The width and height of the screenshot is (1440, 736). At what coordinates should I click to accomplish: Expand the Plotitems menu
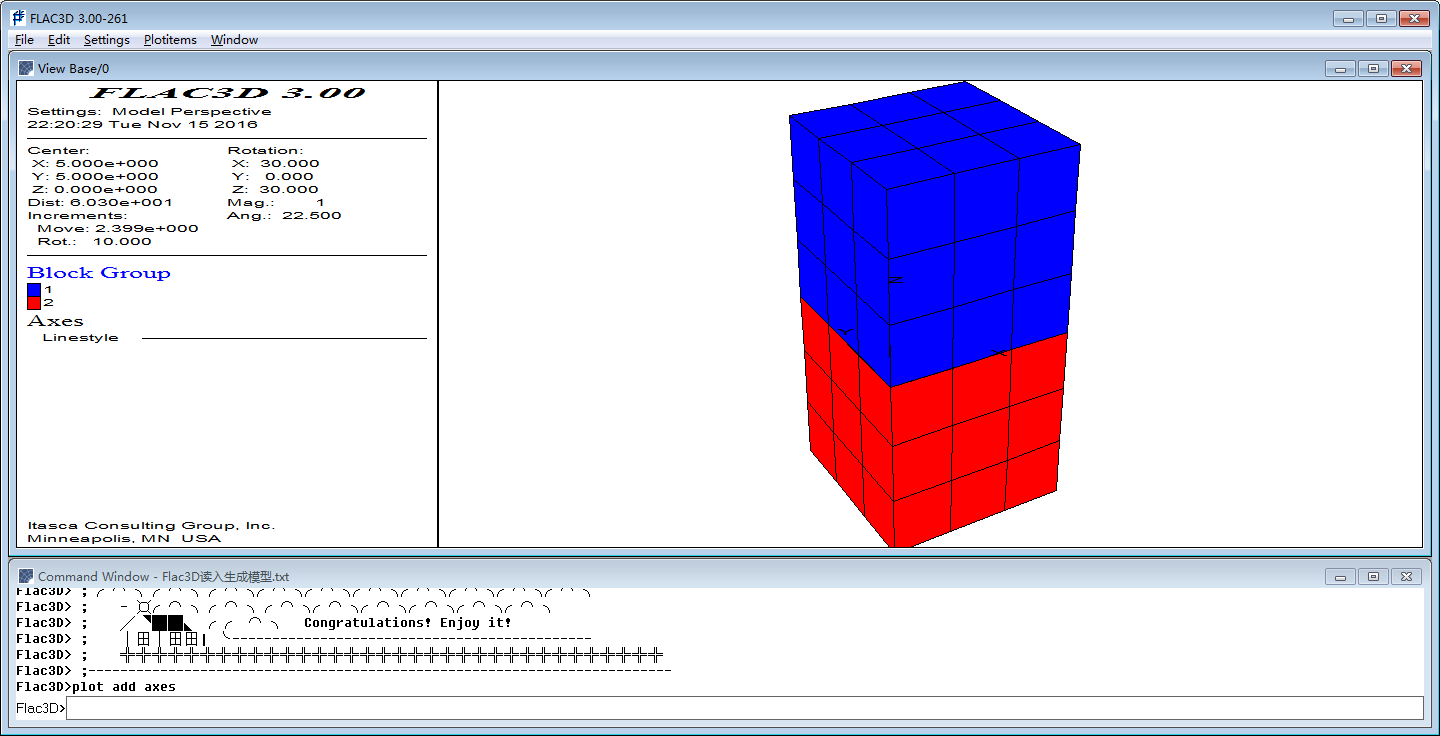pyautogui.click(x=170, y=40)
